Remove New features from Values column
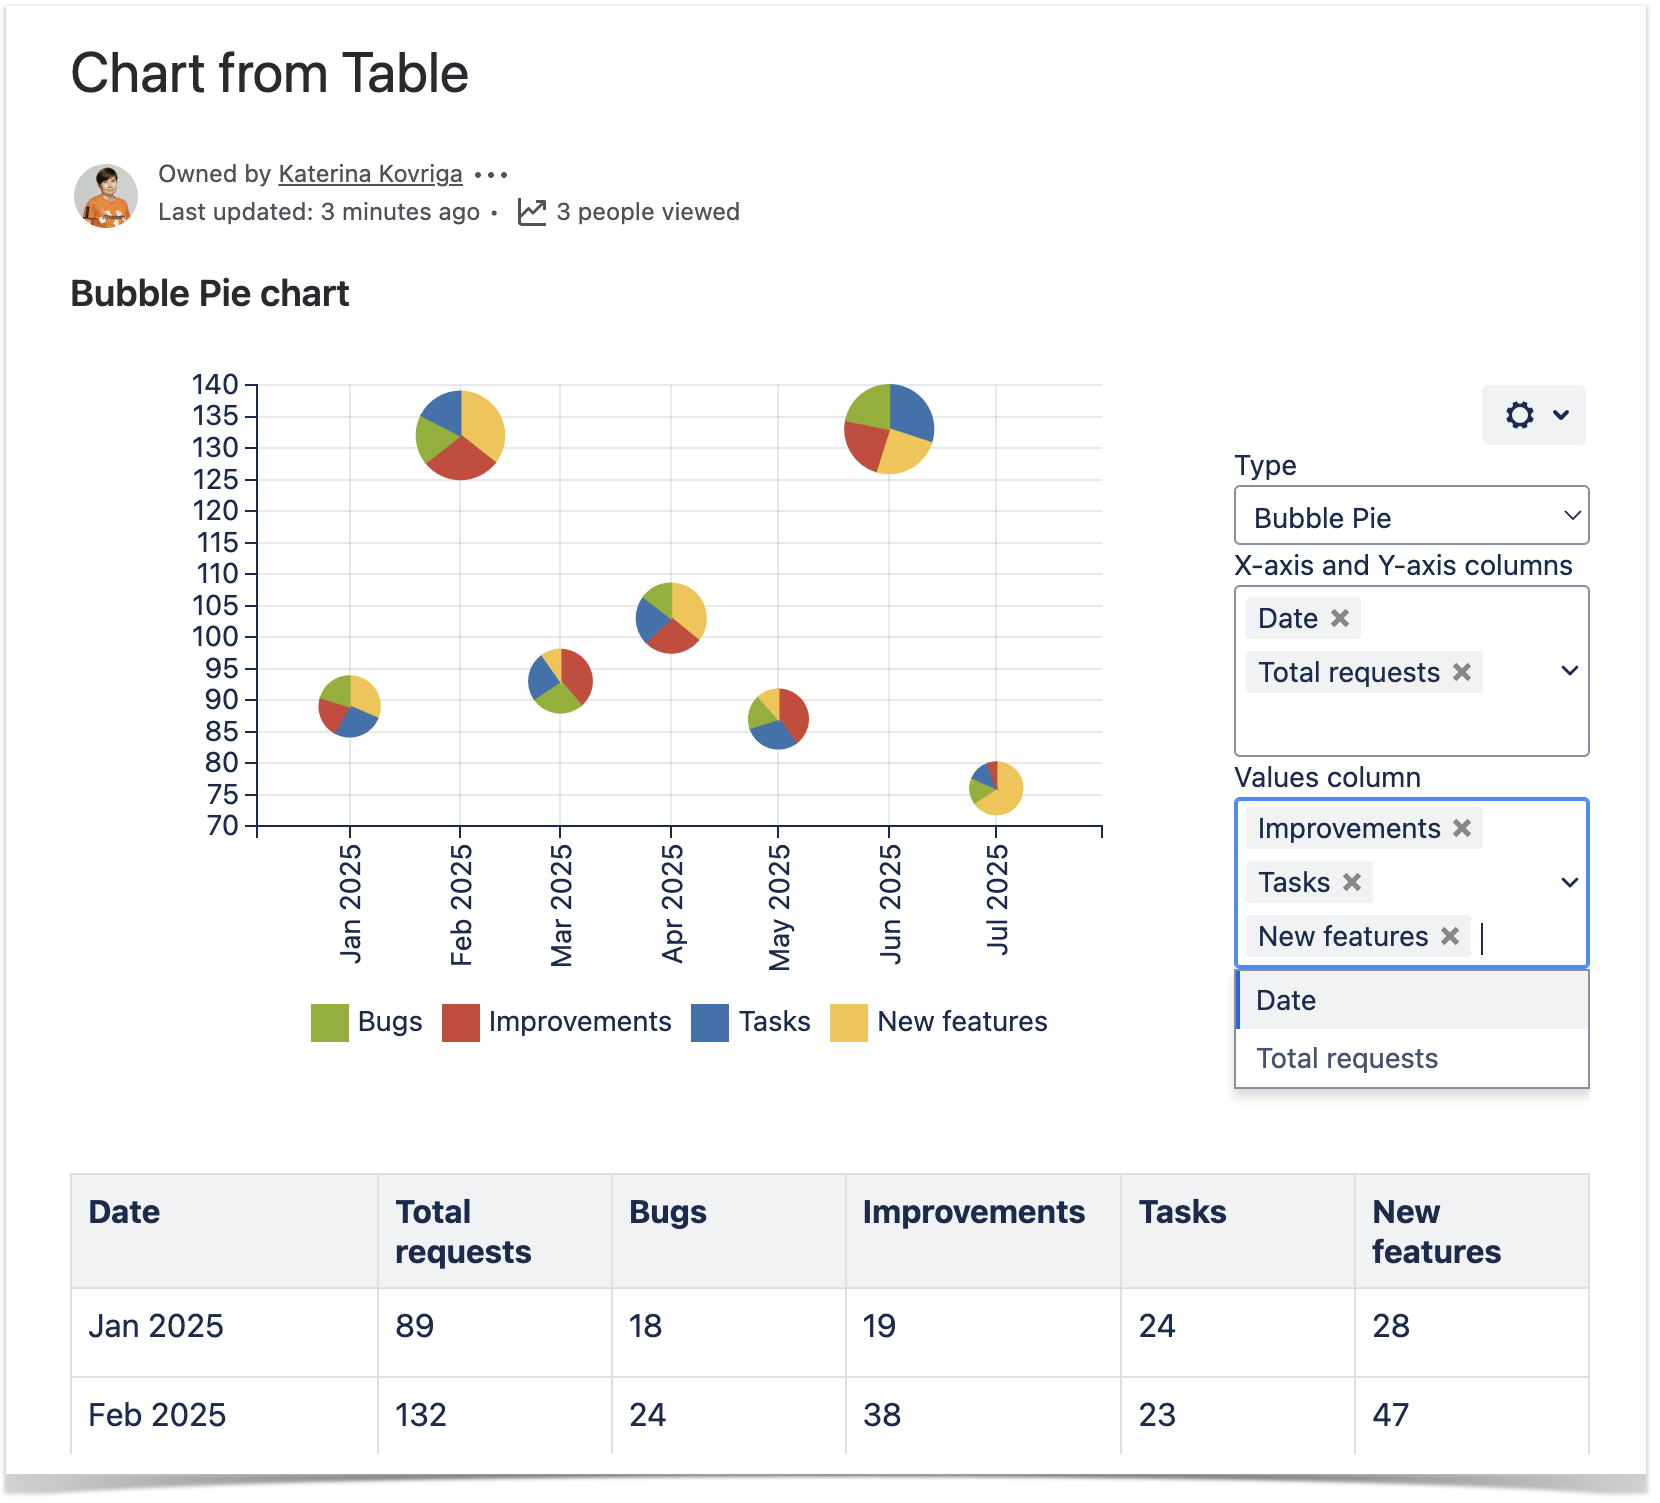Screen dimensions: 1660x1503 1449,937
